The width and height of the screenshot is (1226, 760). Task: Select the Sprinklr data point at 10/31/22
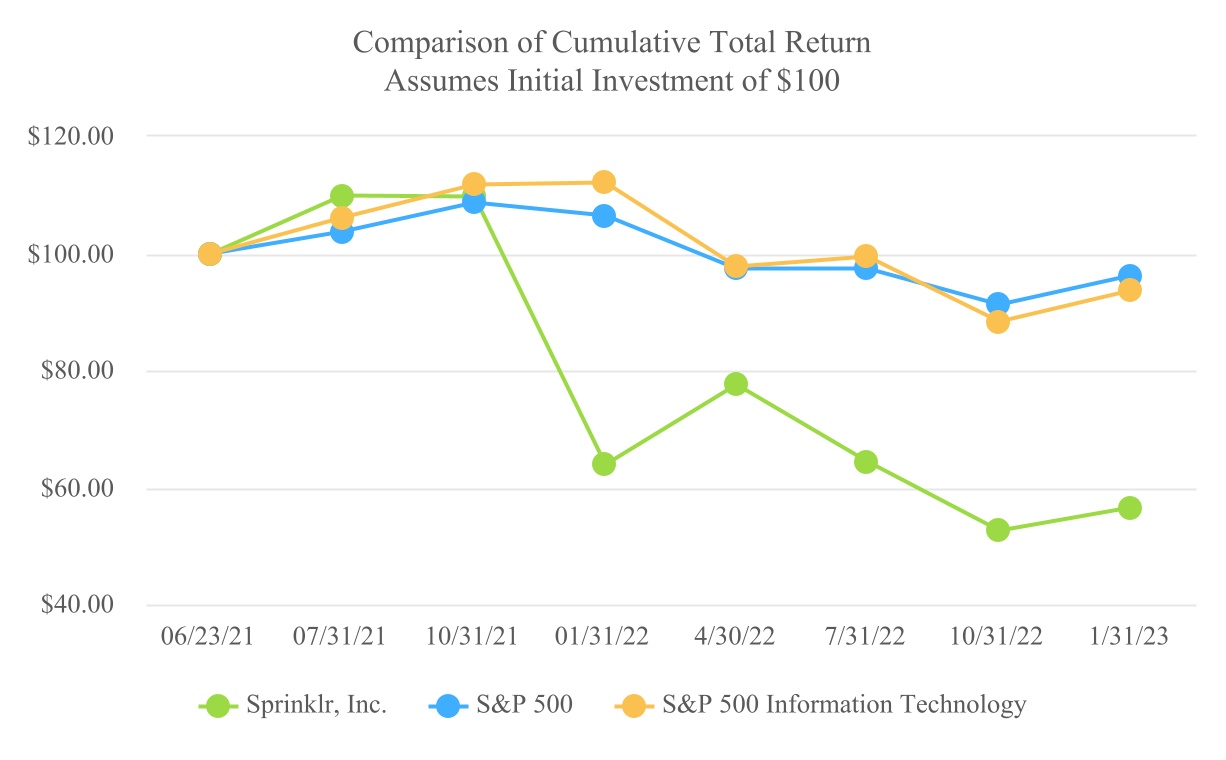[997, 530]
